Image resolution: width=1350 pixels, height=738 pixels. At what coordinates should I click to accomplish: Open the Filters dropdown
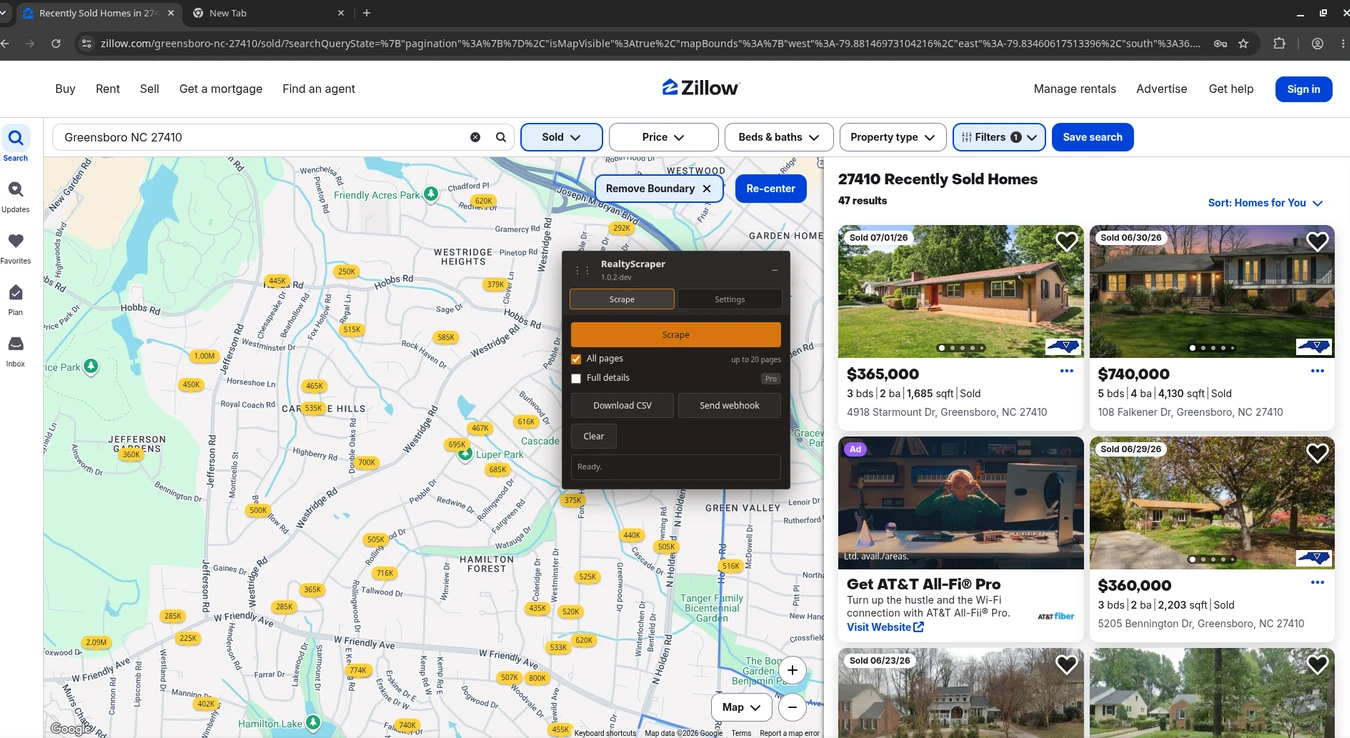999,137
